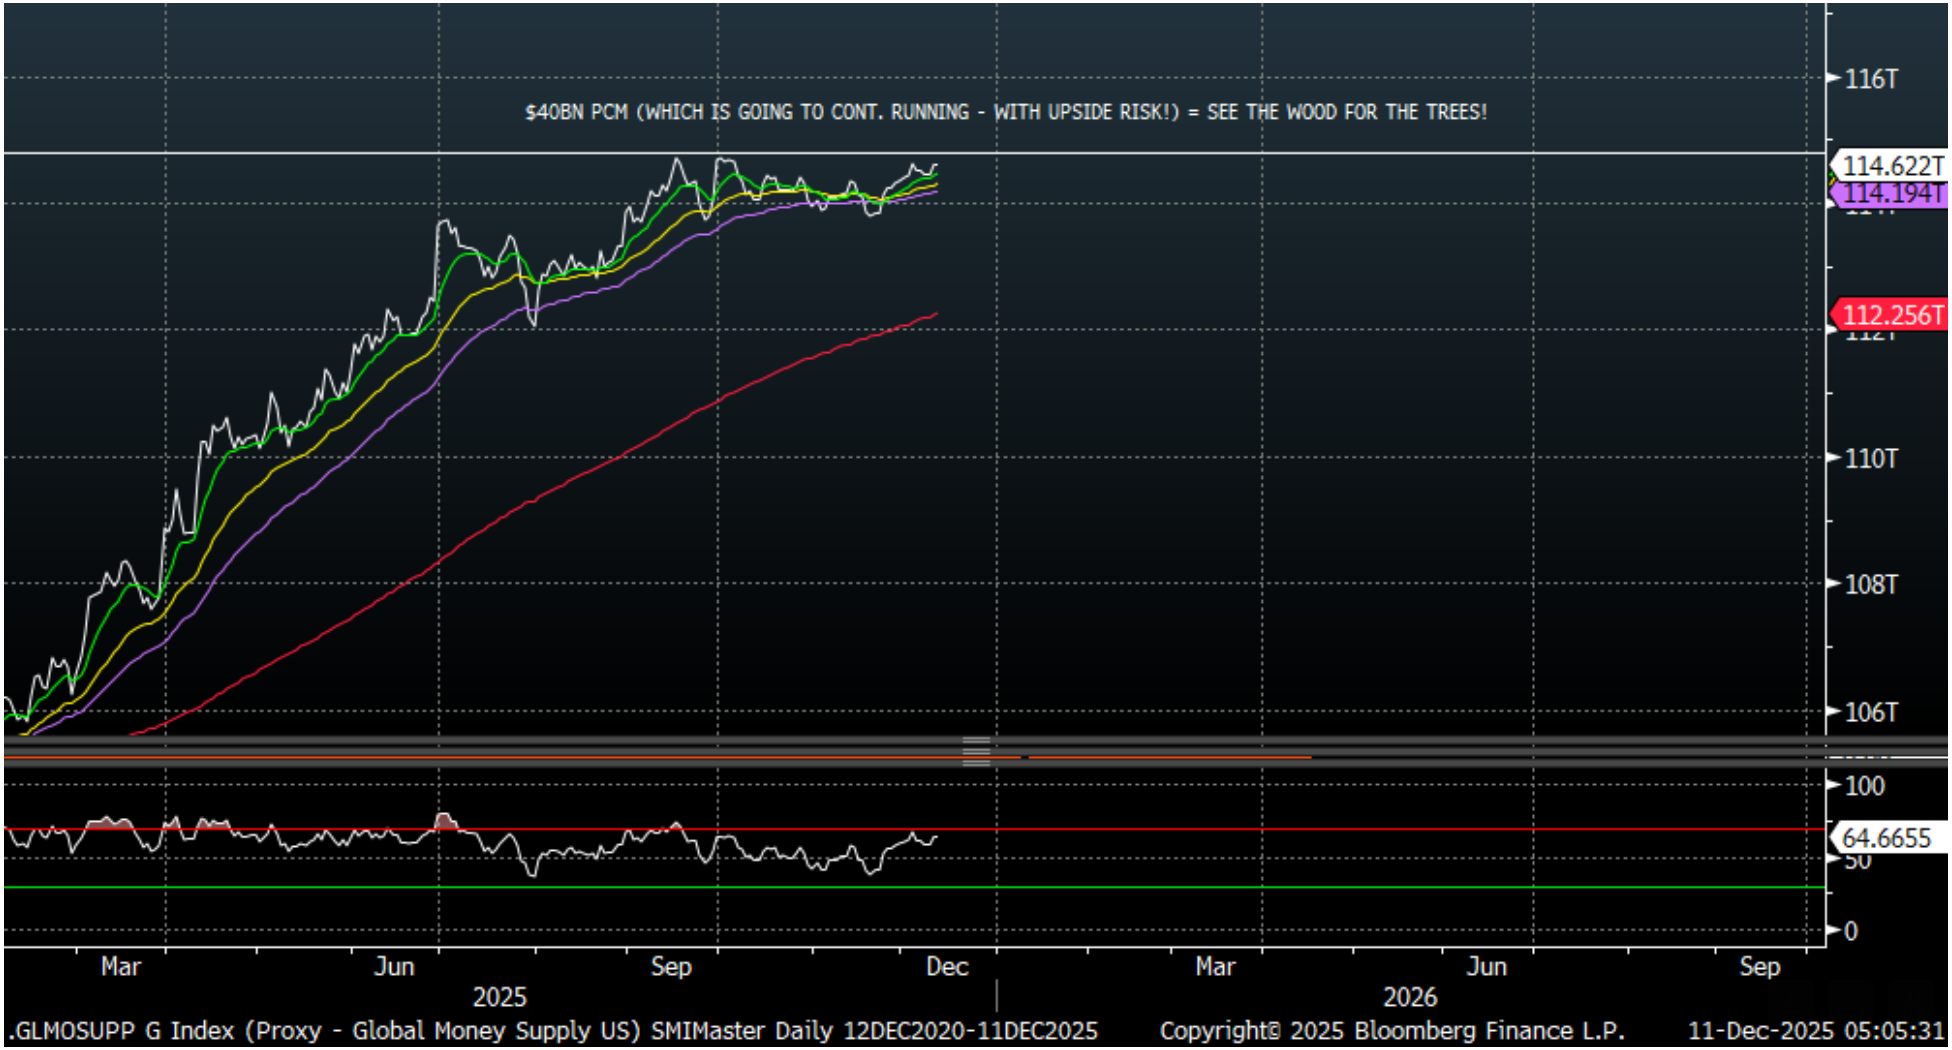Viewport: 1952px width, 1050px height.
Task: Click the white 114.622T last-price tag
Action: (x=1890, y=165)
